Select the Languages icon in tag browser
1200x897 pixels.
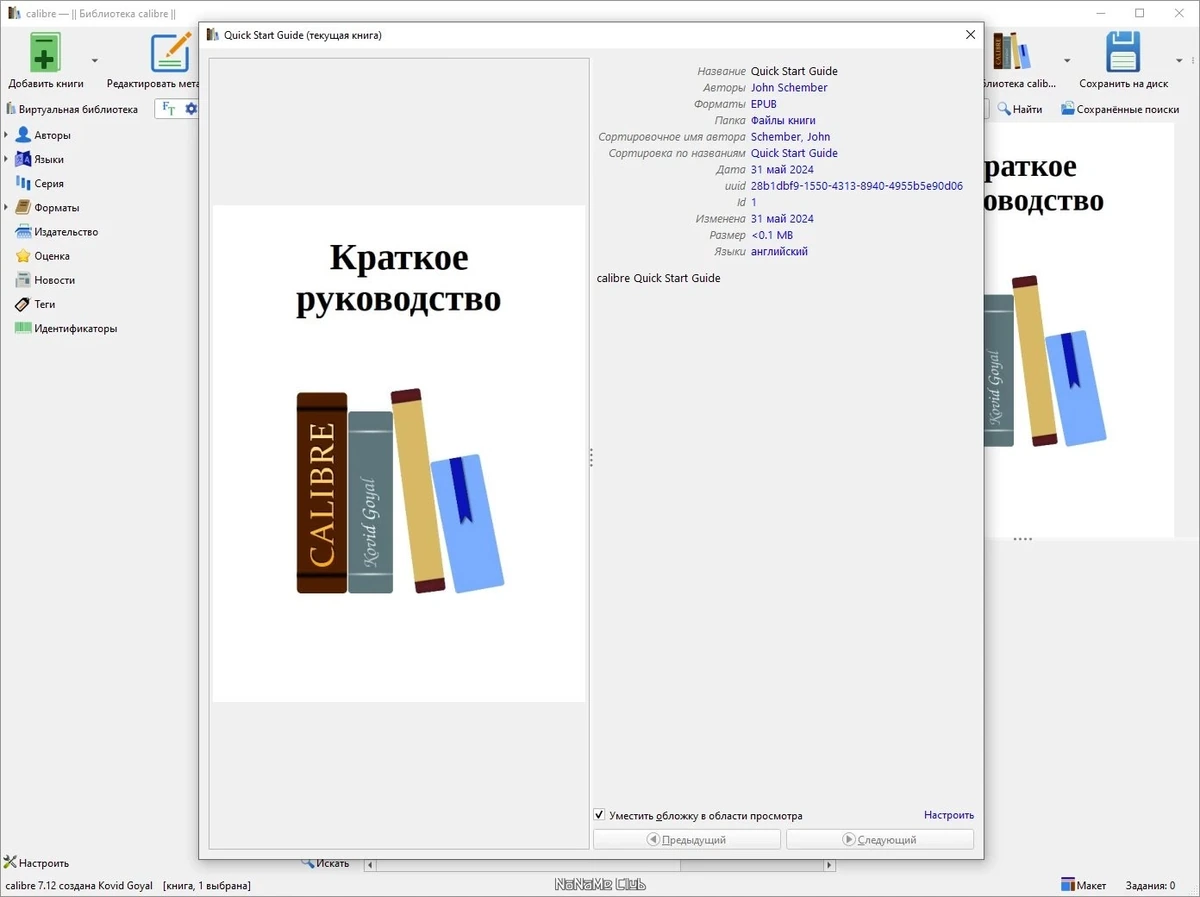pyautogui.click(x=23, y=159)
